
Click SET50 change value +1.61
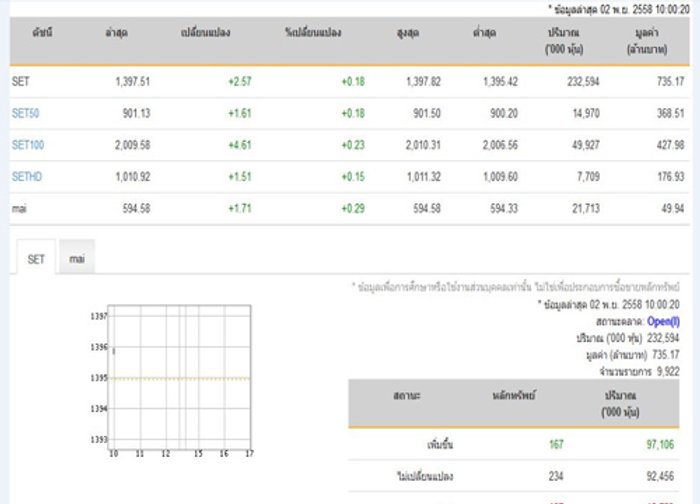(x=240, y=113)
